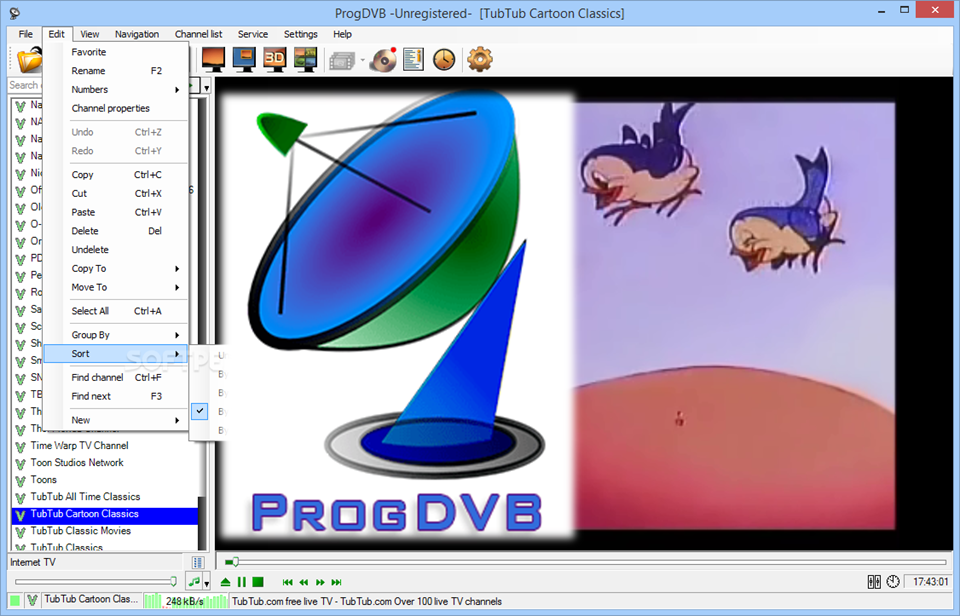Select TubTub Classic Movies channel
The height and width of the screenshot is (616, 960).
(81, 531)
